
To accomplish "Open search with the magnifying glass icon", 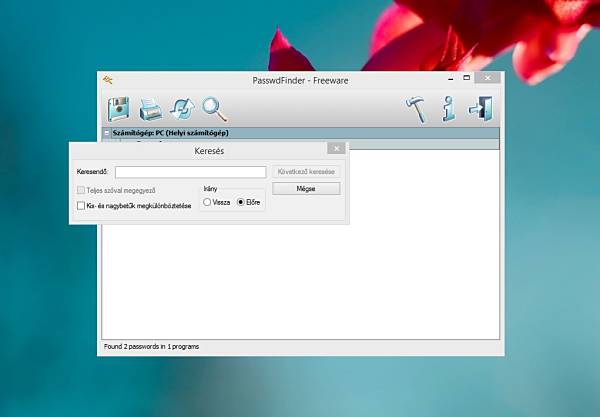I will (215, 109).
